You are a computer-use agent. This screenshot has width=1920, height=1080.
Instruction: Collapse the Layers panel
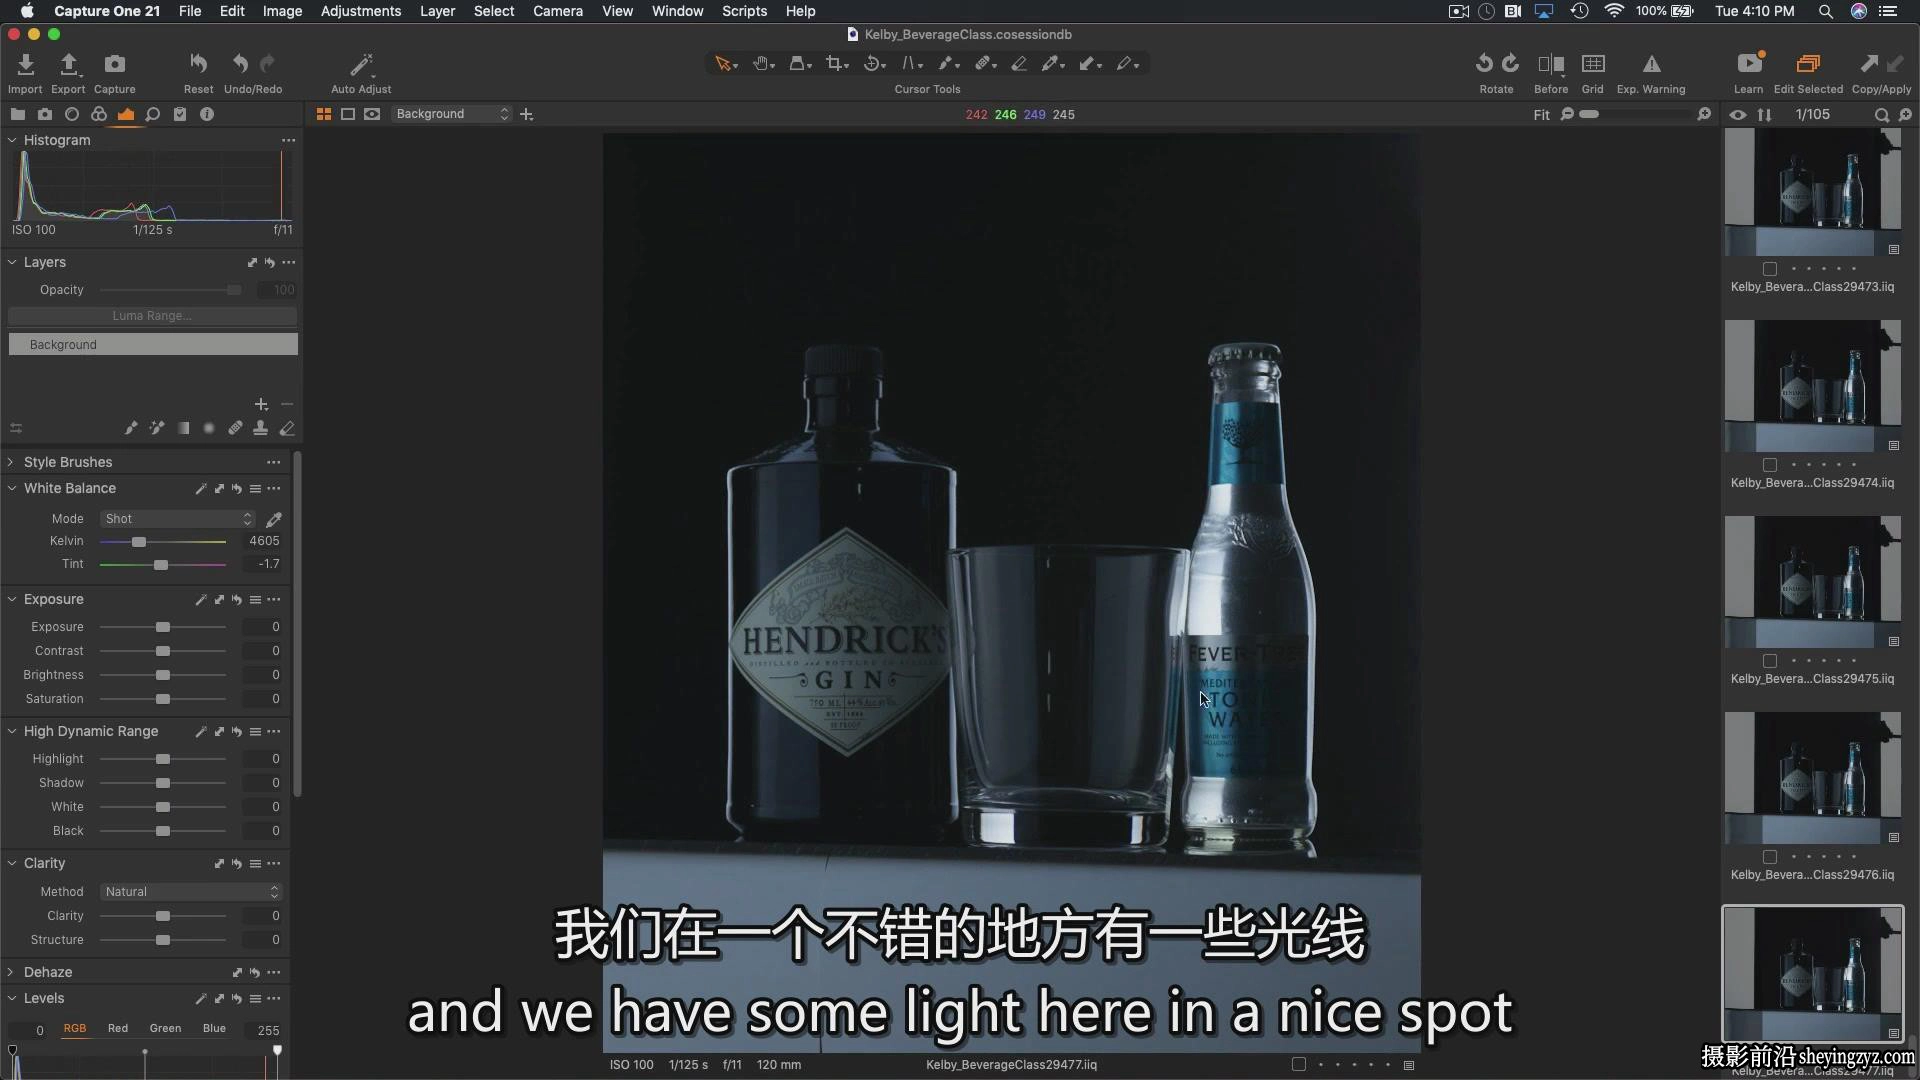pos(12,262)
